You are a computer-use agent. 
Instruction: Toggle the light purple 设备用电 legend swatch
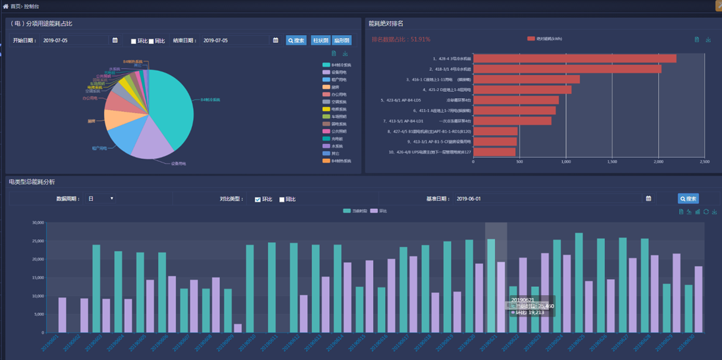(326, 72)
